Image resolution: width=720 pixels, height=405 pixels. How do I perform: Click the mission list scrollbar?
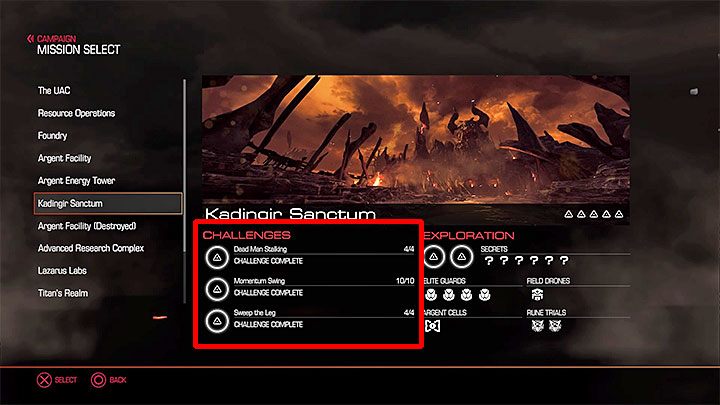pos(185,191)
